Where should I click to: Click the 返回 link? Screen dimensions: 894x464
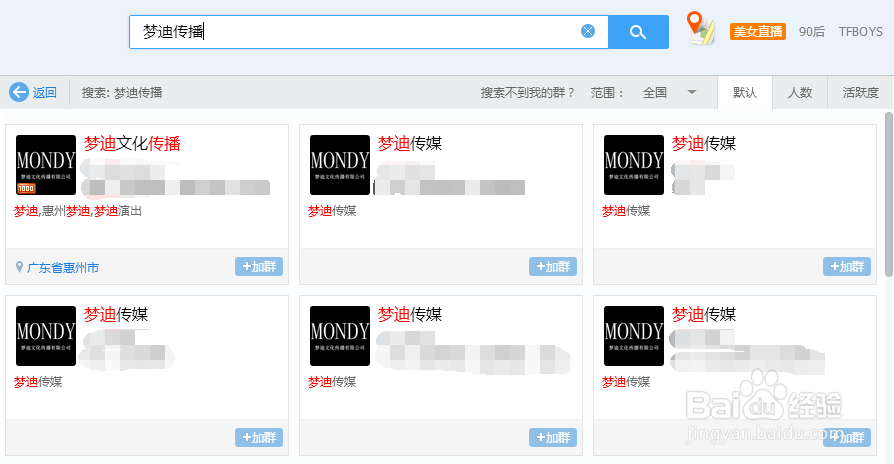pyautogui.click(x=44, y=92)
